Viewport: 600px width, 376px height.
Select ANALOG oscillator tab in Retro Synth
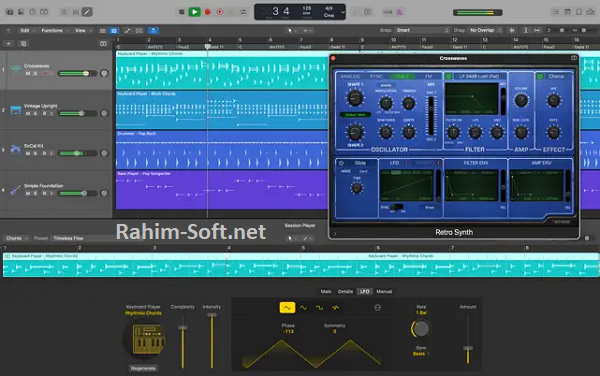click(x=351, y=77)
